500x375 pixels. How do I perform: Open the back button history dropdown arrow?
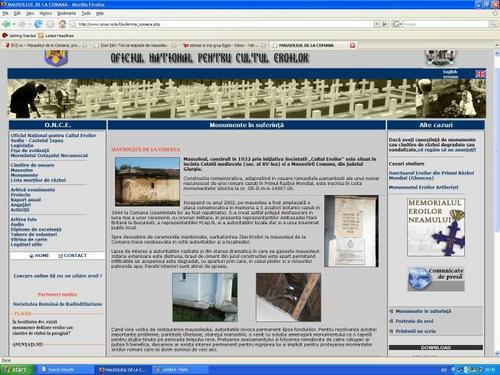coord(14,24)
